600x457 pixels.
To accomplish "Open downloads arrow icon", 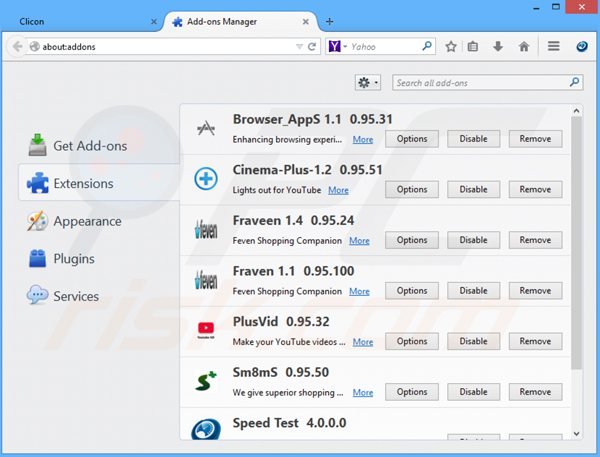I will (x=498, y=47).
